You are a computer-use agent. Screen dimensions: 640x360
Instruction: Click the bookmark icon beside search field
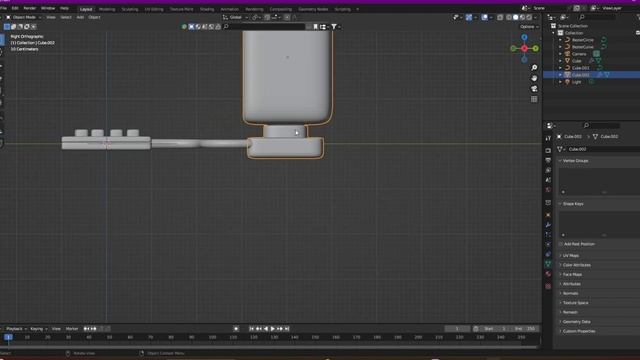(x=316, y=27)
